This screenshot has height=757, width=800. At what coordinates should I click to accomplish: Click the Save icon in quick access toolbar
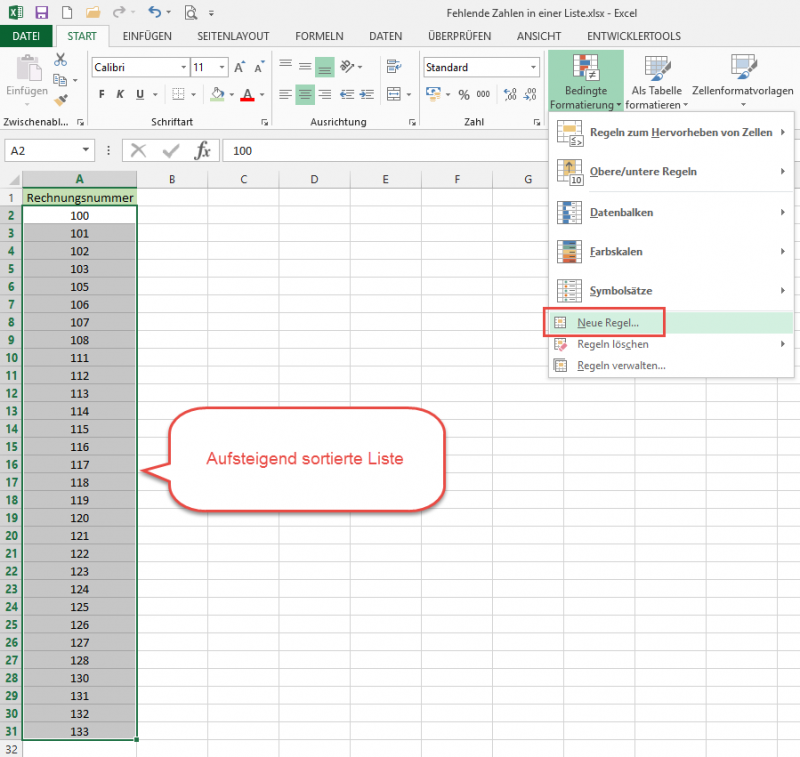[x=41, y=13]
